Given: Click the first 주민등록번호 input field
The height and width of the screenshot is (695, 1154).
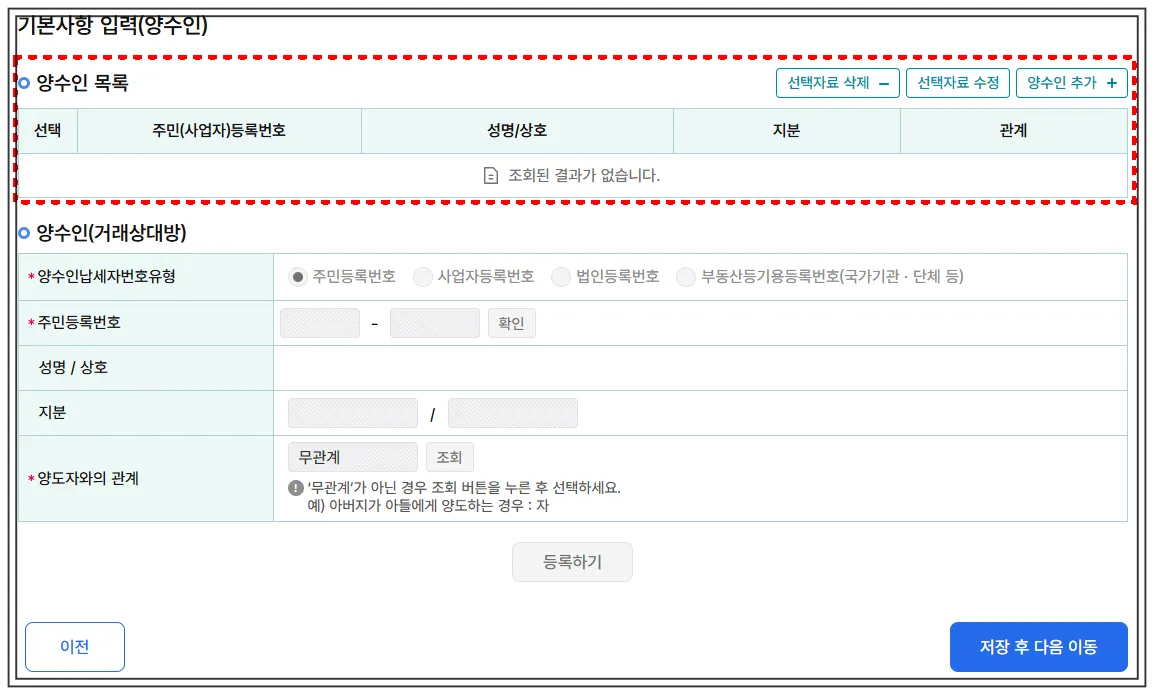Looking at the screenshot, I should 320,322.
